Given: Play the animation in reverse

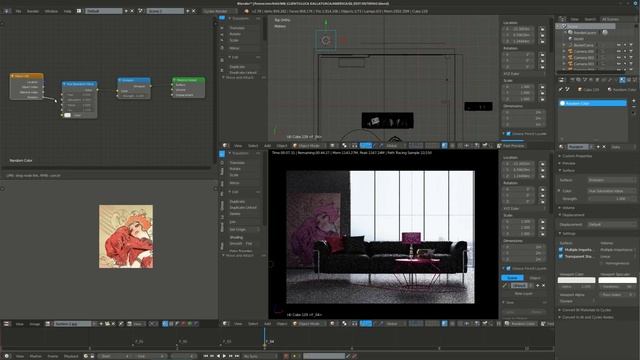Looking at the screenshot, I should pos(218,356).
